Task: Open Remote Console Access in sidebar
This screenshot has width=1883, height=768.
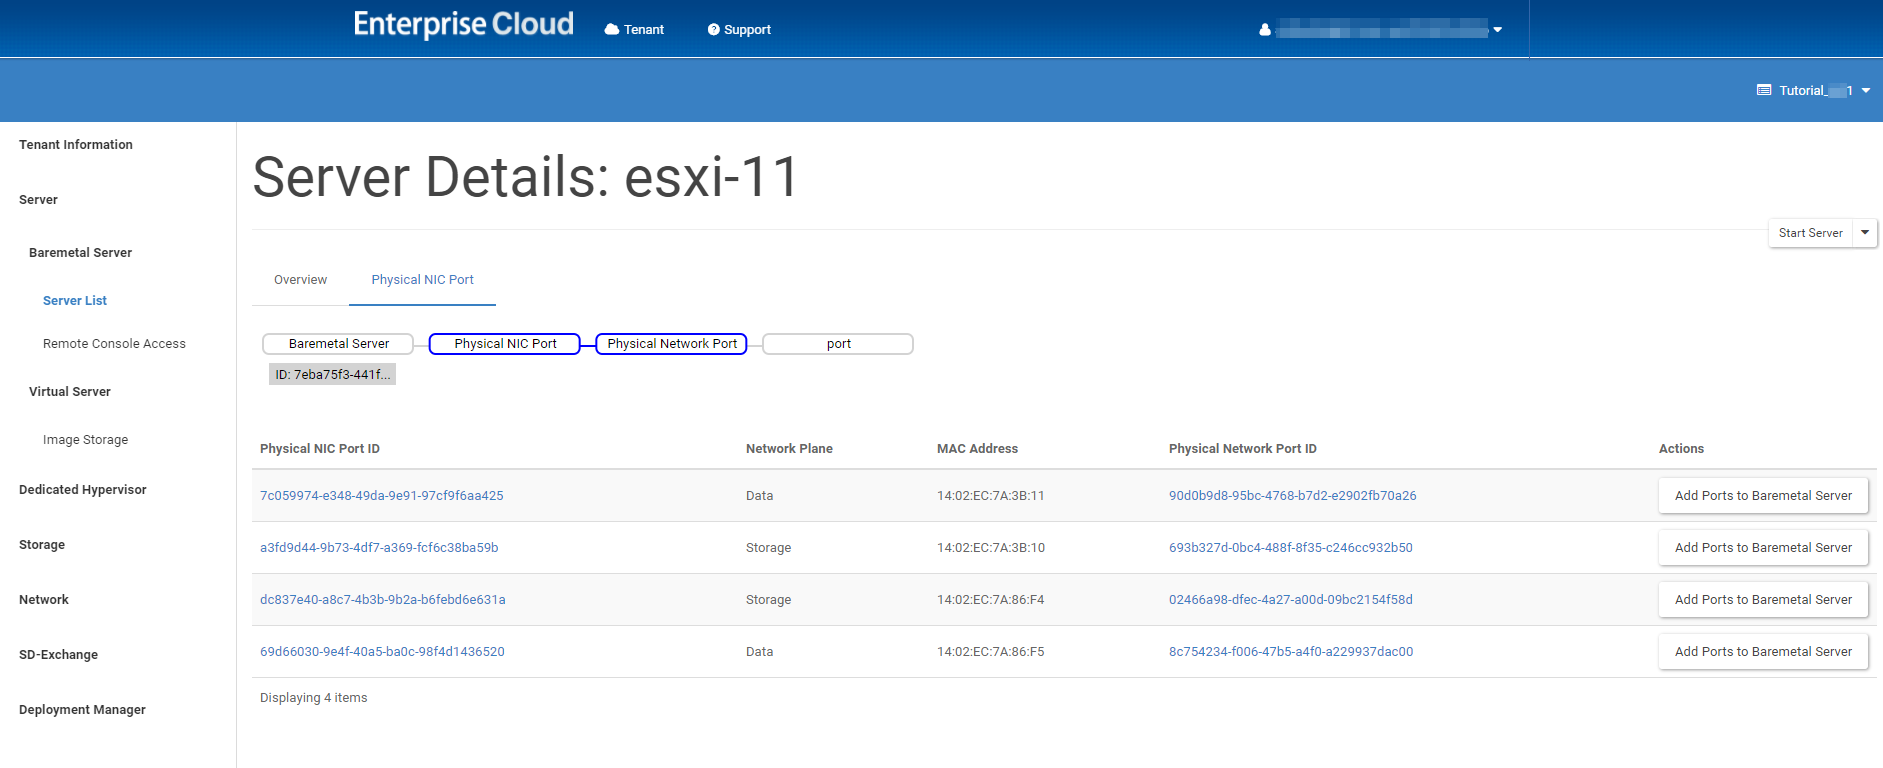Action: 114,344
